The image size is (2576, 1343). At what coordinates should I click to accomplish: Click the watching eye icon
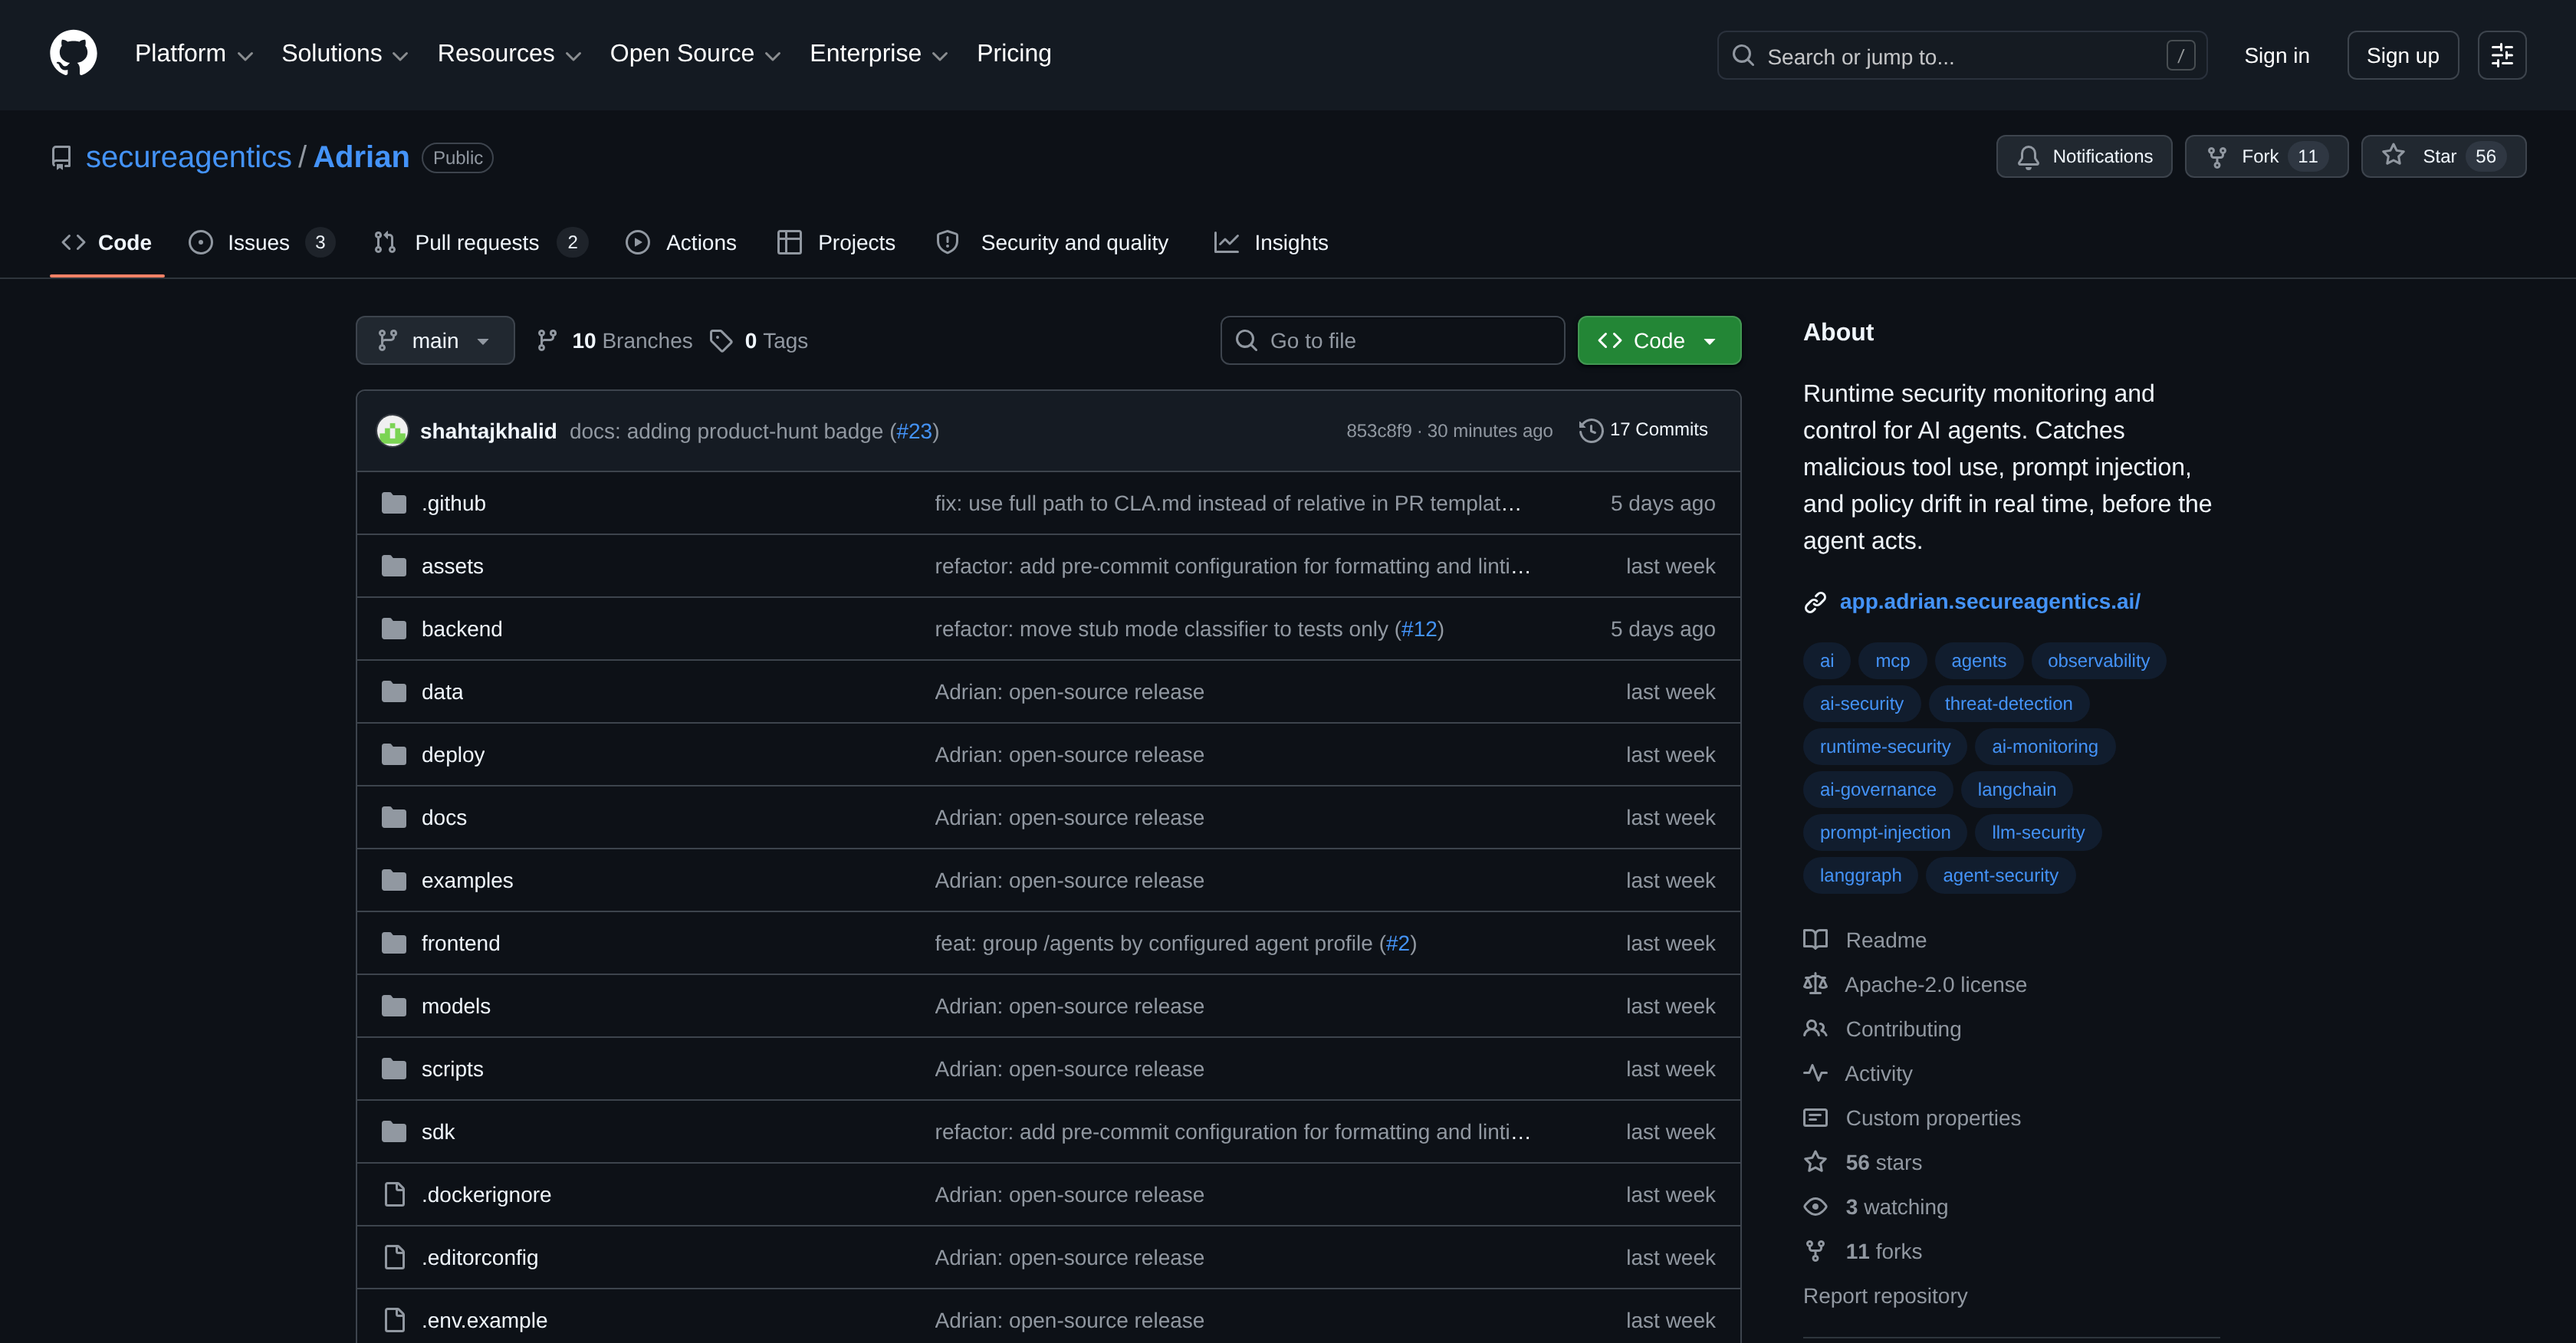click(x=1815, y=1207)
